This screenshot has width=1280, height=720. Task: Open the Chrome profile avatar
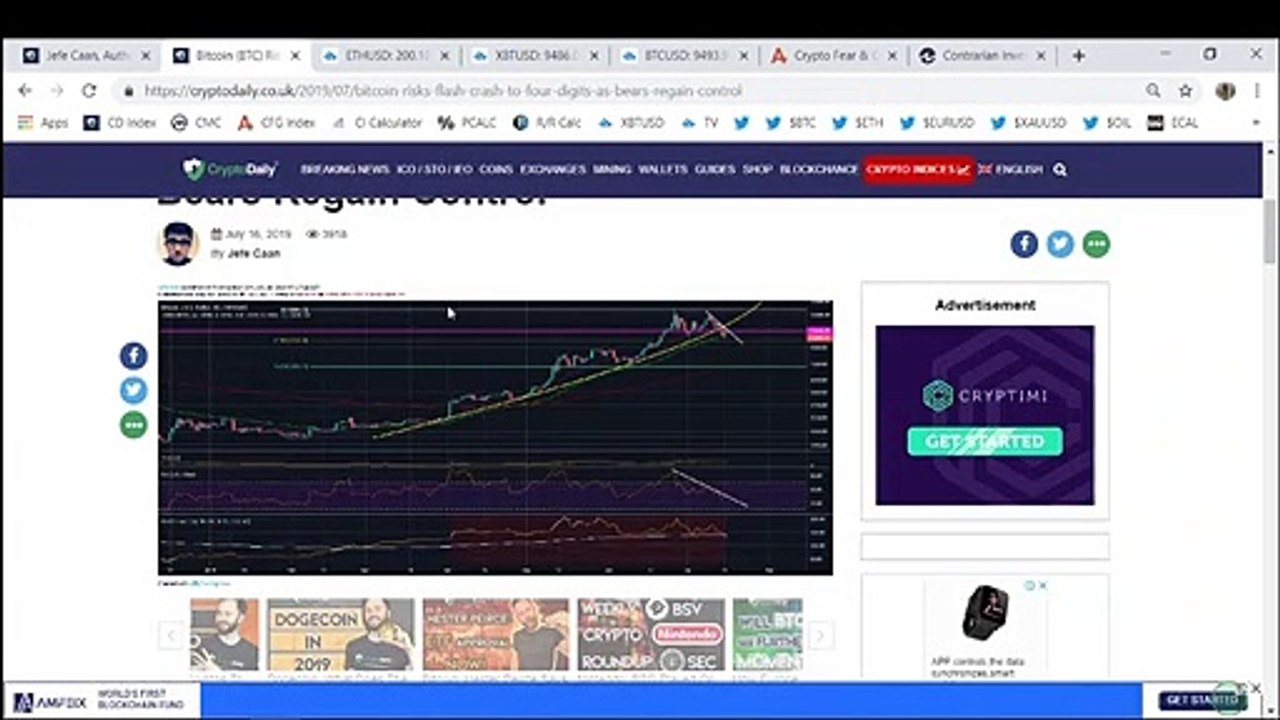tap(1225, 91)
